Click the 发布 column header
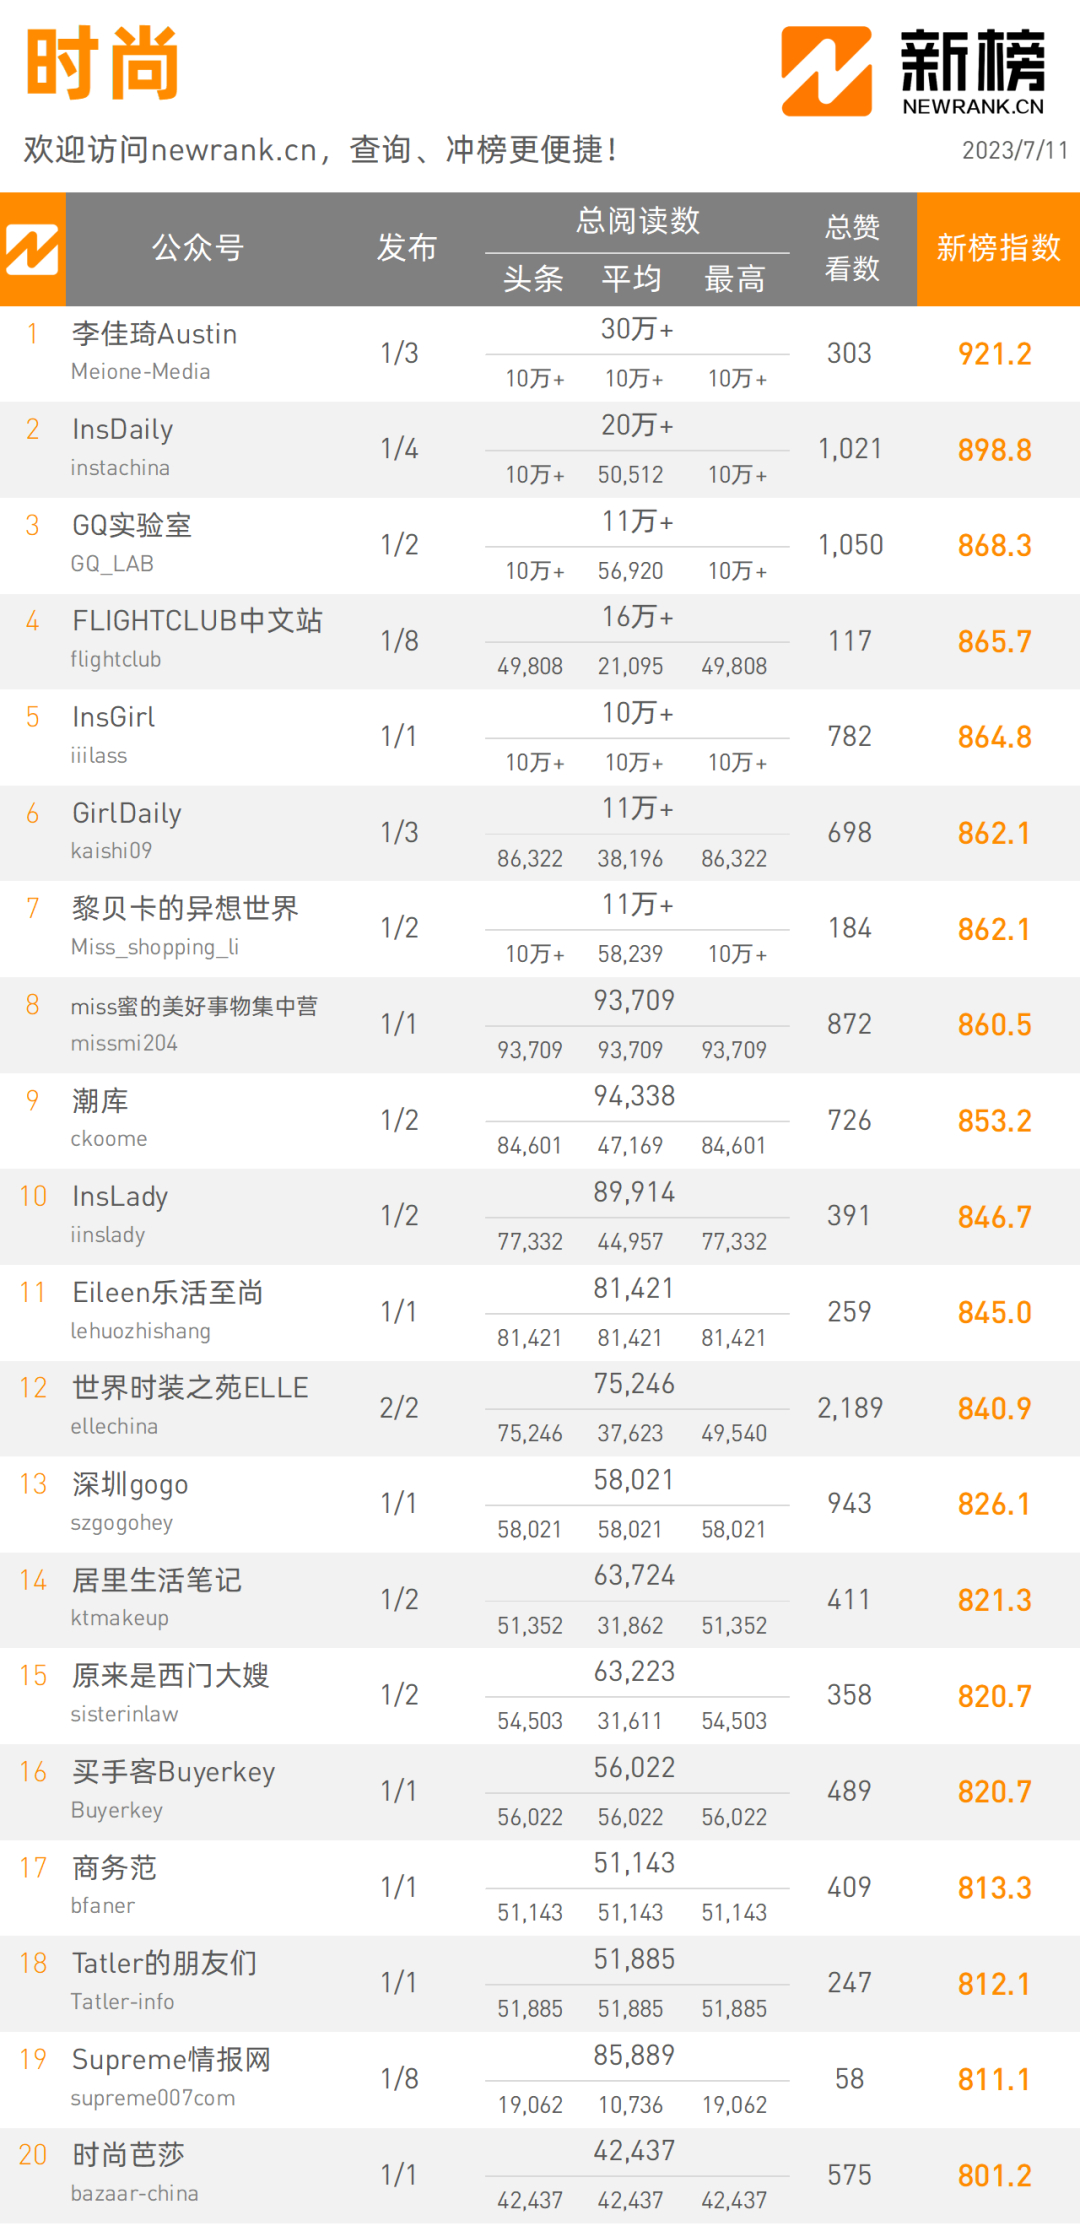The image size is (1080, 2226). coord(407,248)
